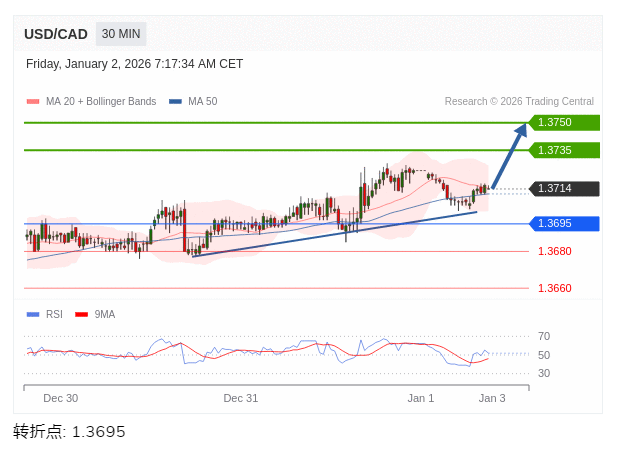637x460 pixels.
Task: Click the 1.3680 red support label
Action: click(x=554, y=251)
